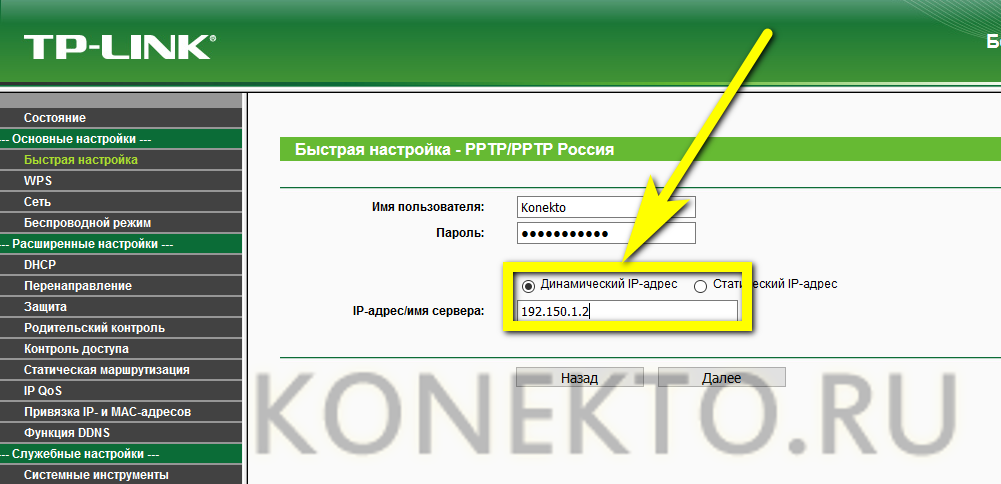Open the Защита menu item
Image resolution: width=1001 pixels, height=484 pixels.
point(121,306)
